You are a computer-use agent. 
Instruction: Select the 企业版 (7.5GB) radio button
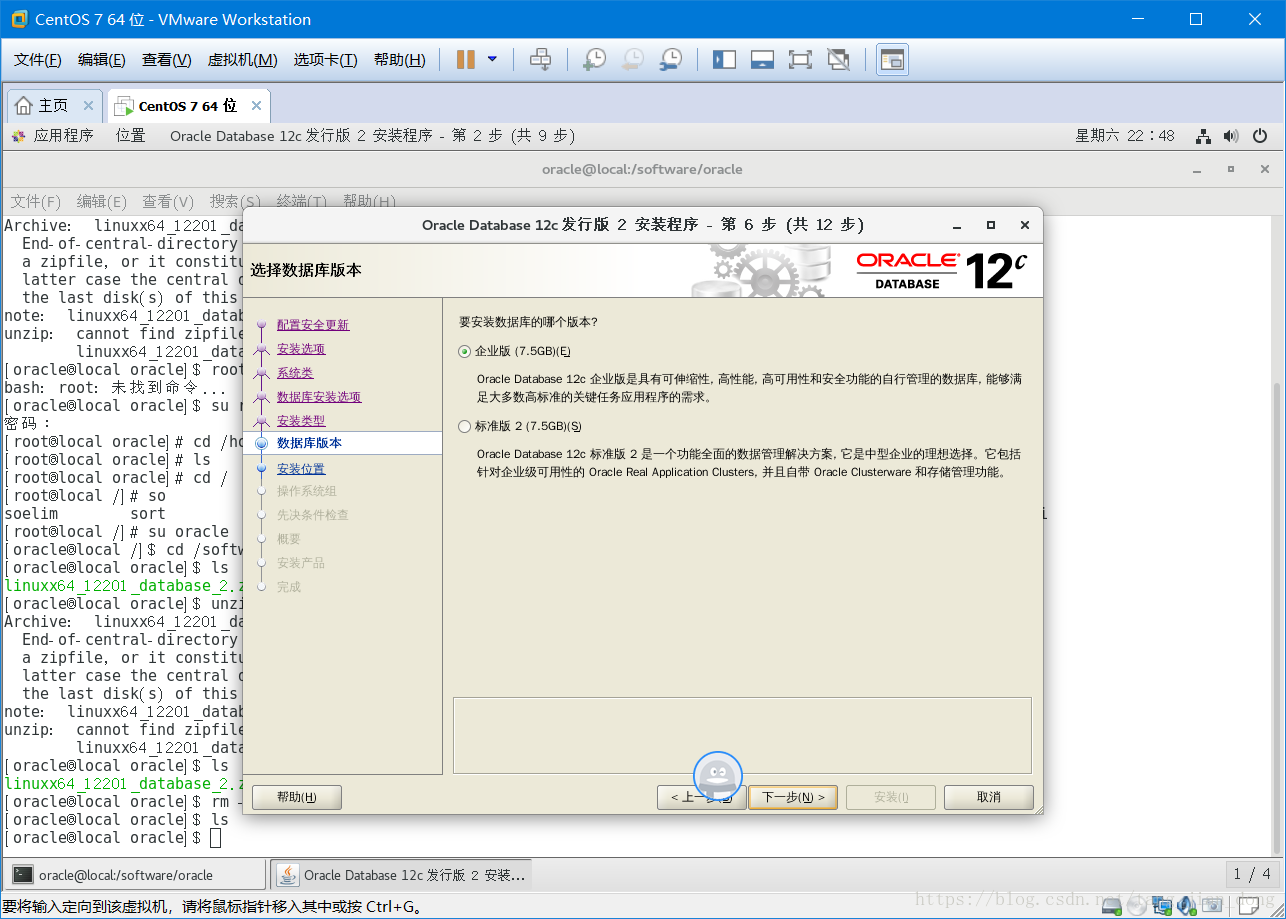pyautogui.click(x=464, y=351)
